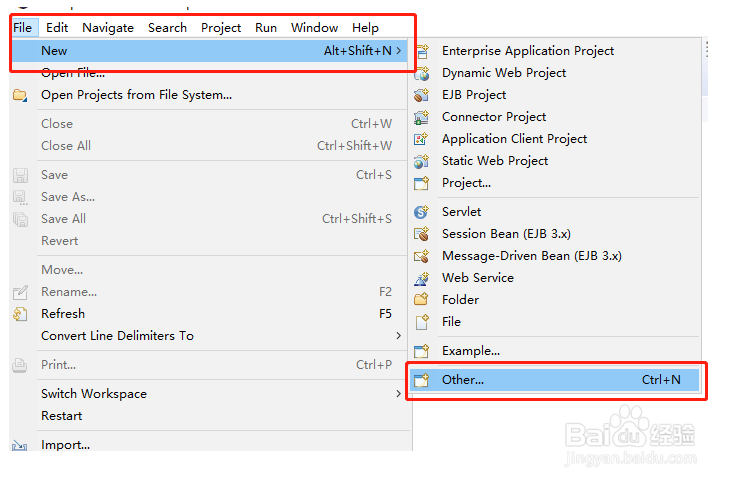The image size is (737, 484).
Task: Click the Dynamic Web Project globe icon
Action: point(422,73)
